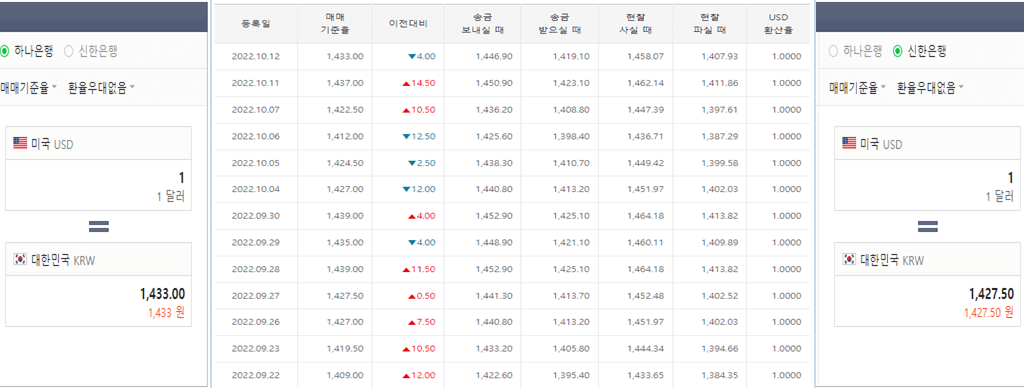The width and height of the screenshot is (1024, 388).
Task: Click the date 2022.10.12 in the table
Action: tap(255, 56)
